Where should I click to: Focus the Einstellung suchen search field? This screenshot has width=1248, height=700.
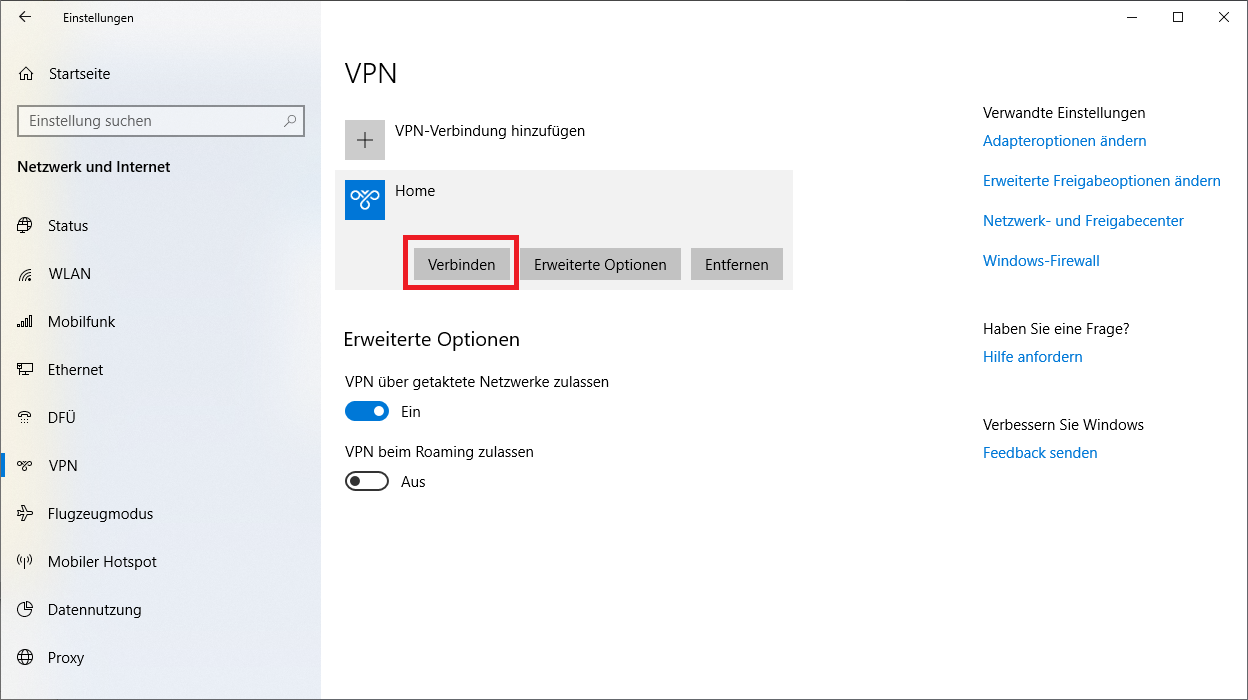click(150, 121)
